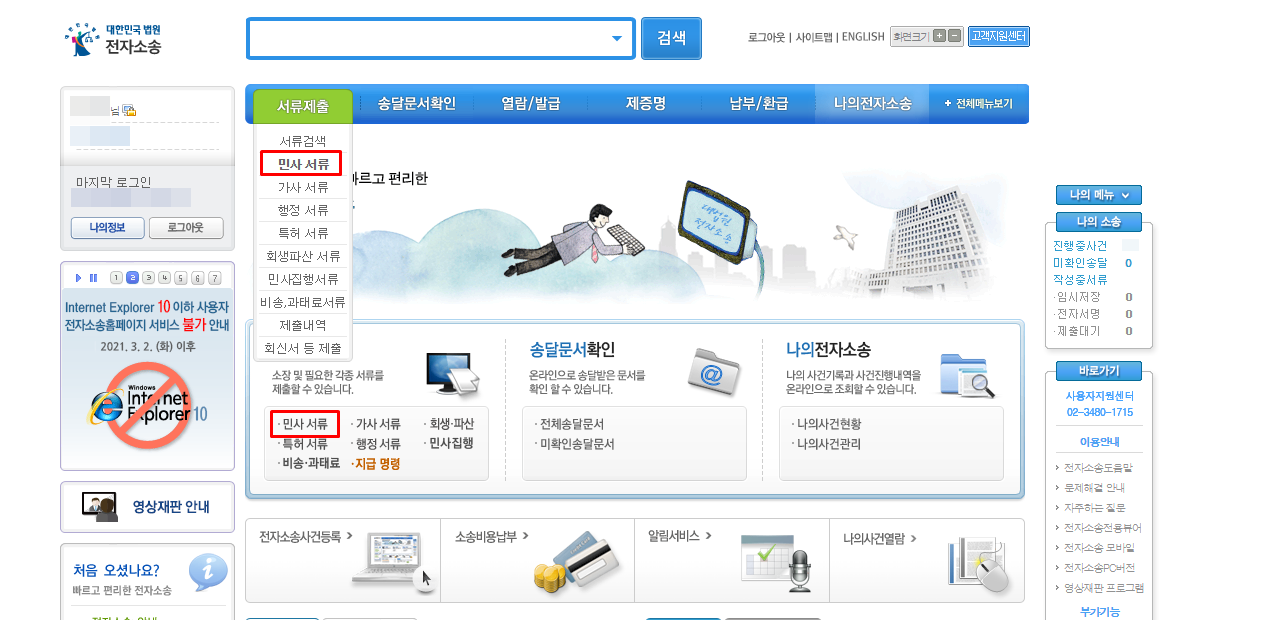Select 회신서 등 제출 in dropdown
Image resolution: width=1272 pixels, height=620 pixels.
pos(303,349)
